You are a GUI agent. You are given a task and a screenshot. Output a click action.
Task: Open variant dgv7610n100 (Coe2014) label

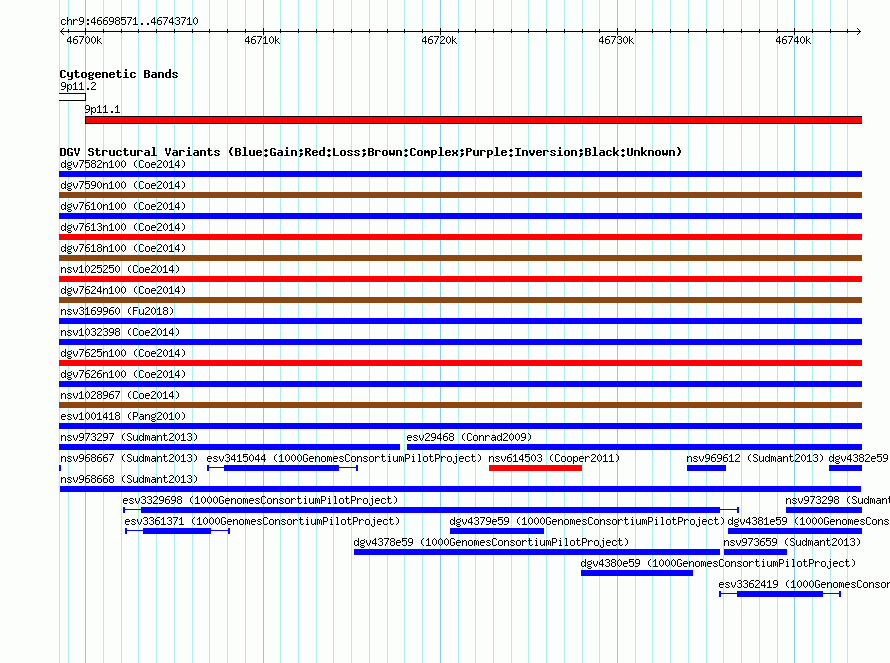tap(123, 206)
